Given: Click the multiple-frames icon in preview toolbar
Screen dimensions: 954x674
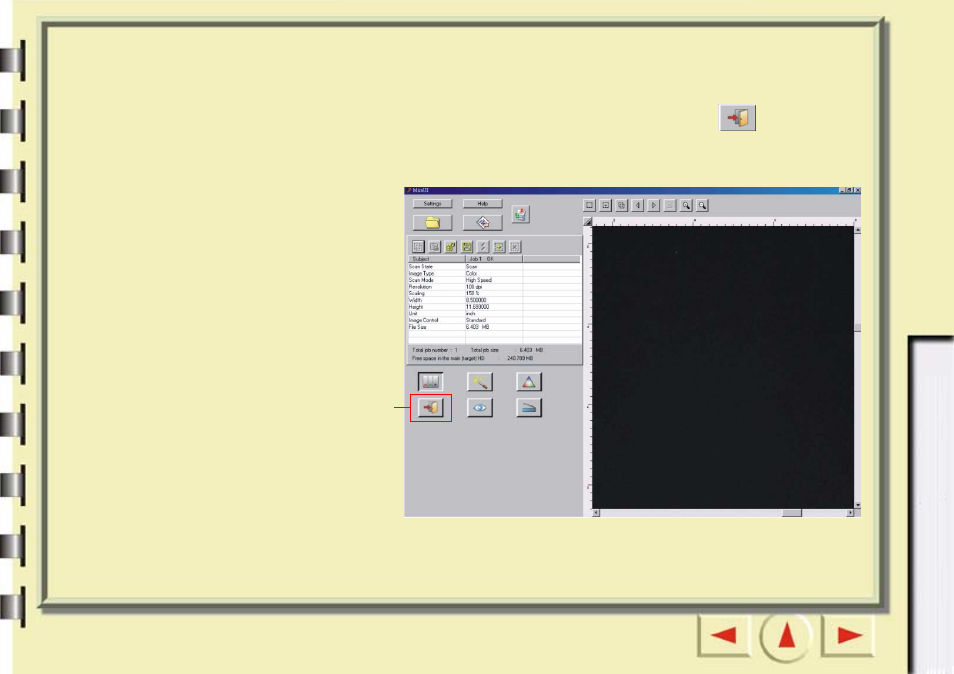Looking at the screenshot, I should click(x=621, y=206).
